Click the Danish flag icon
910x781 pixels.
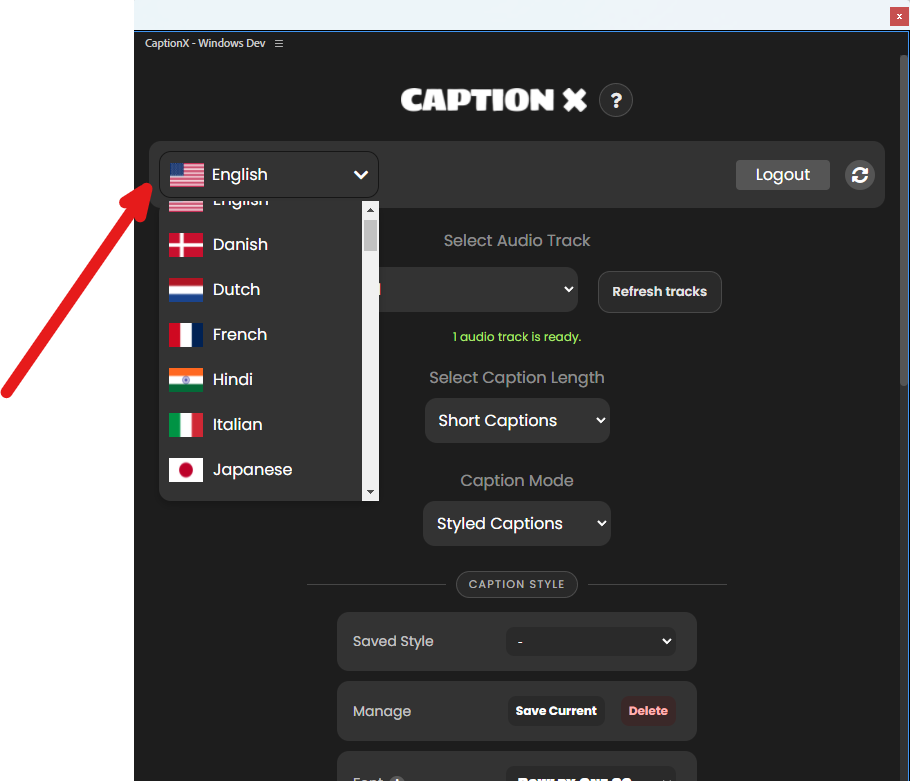coord(186,244)
